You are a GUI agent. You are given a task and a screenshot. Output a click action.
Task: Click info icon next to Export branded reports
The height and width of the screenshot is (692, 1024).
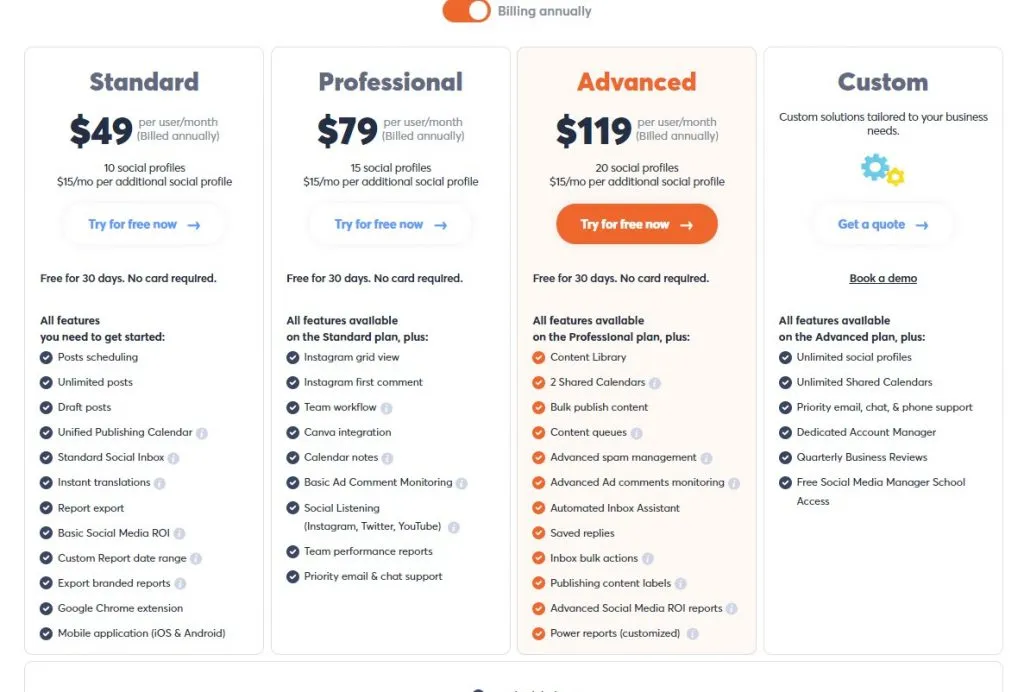tap(180, 584)
